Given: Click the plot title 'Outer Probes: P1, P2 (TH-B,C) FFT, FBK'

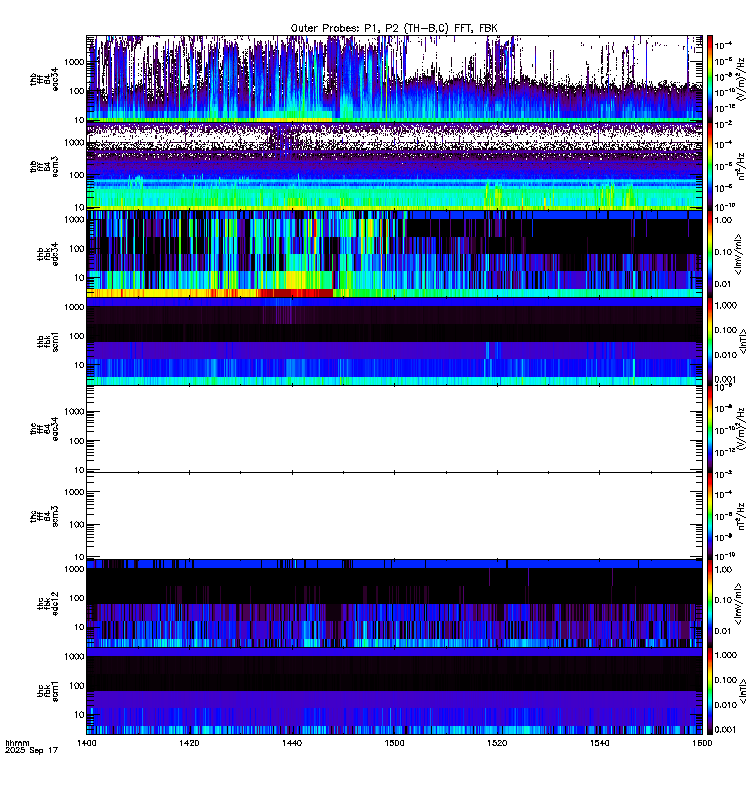Looking at the screenshot, I should pyautogui.click(x=394, y=29).
